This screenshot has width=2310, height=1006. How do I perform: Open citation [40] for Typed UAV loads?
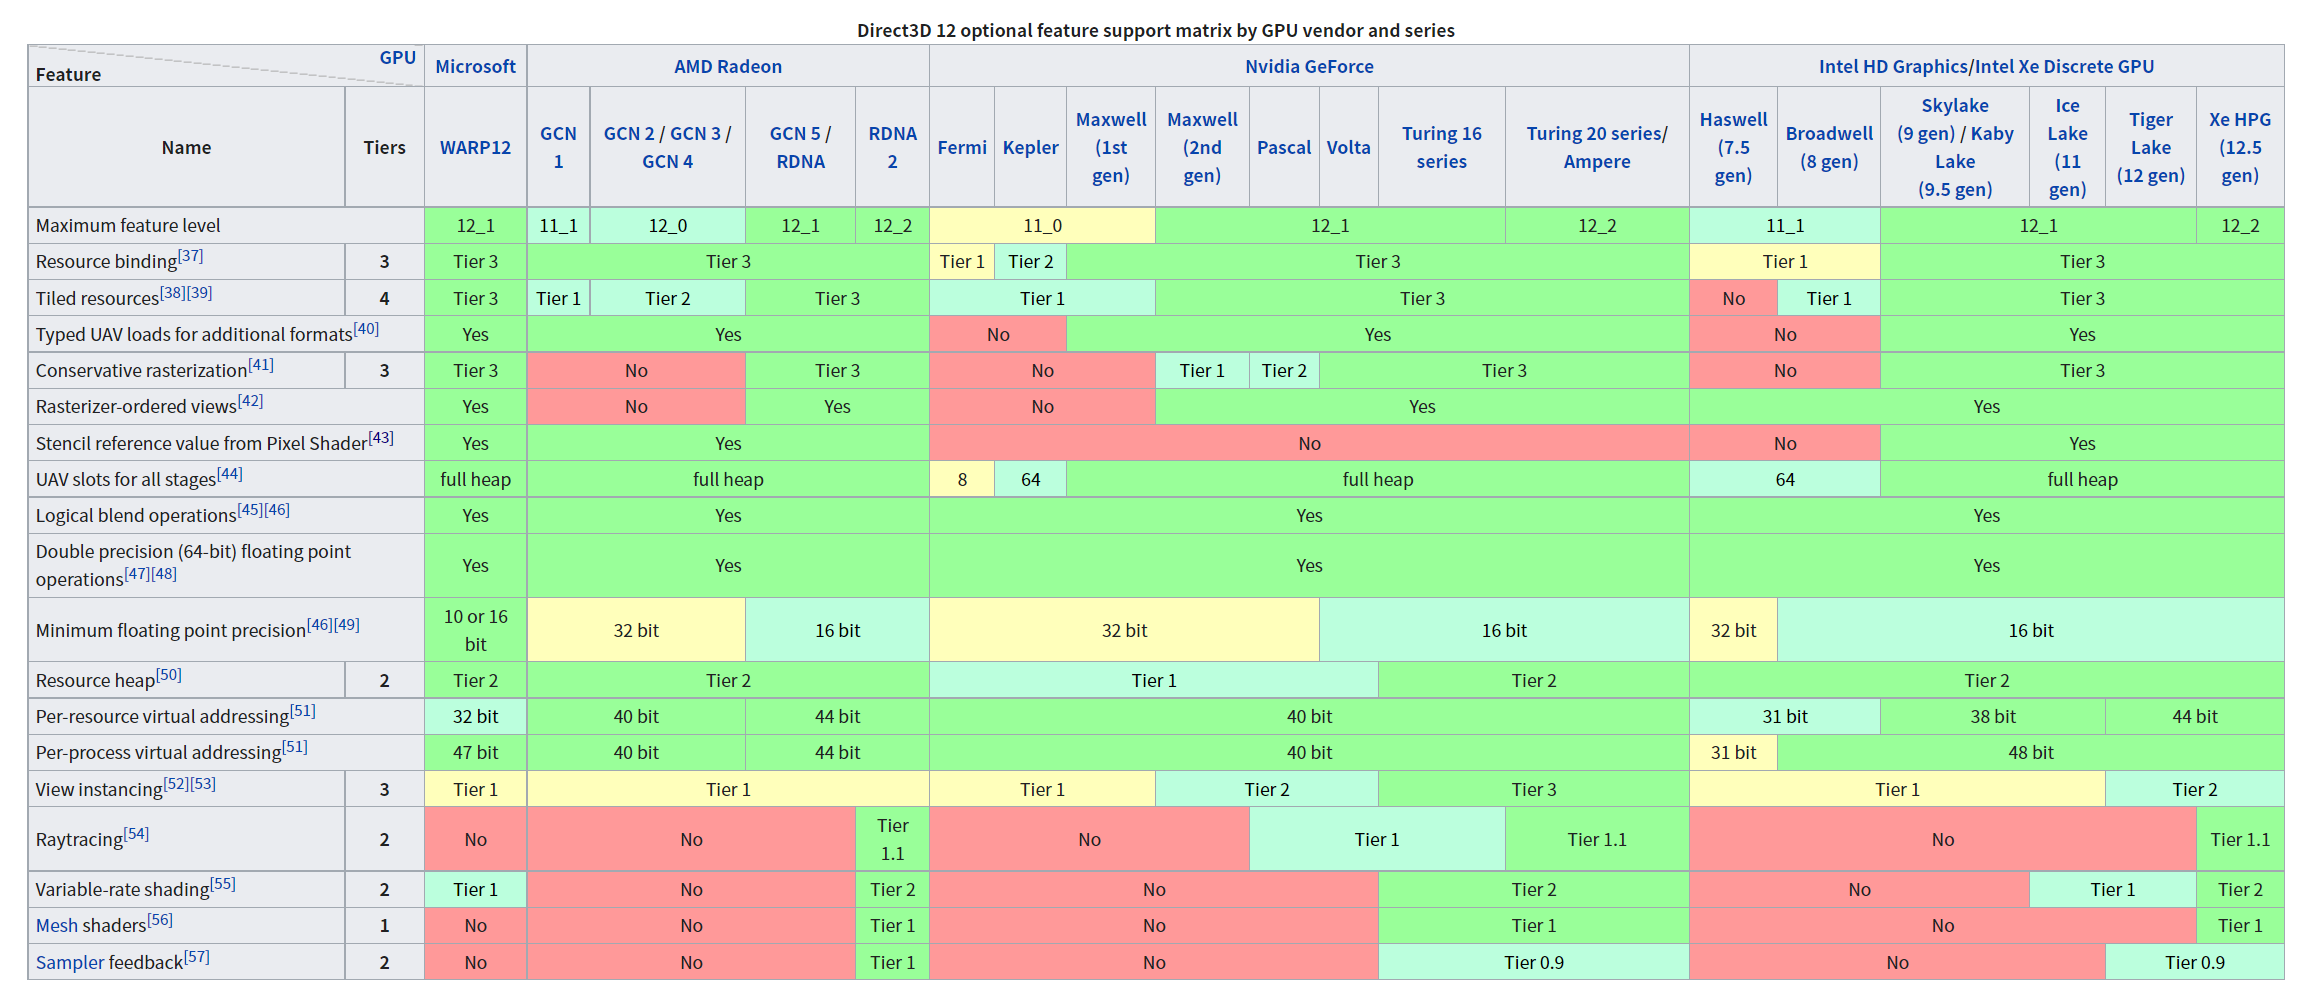pos(366,328)
